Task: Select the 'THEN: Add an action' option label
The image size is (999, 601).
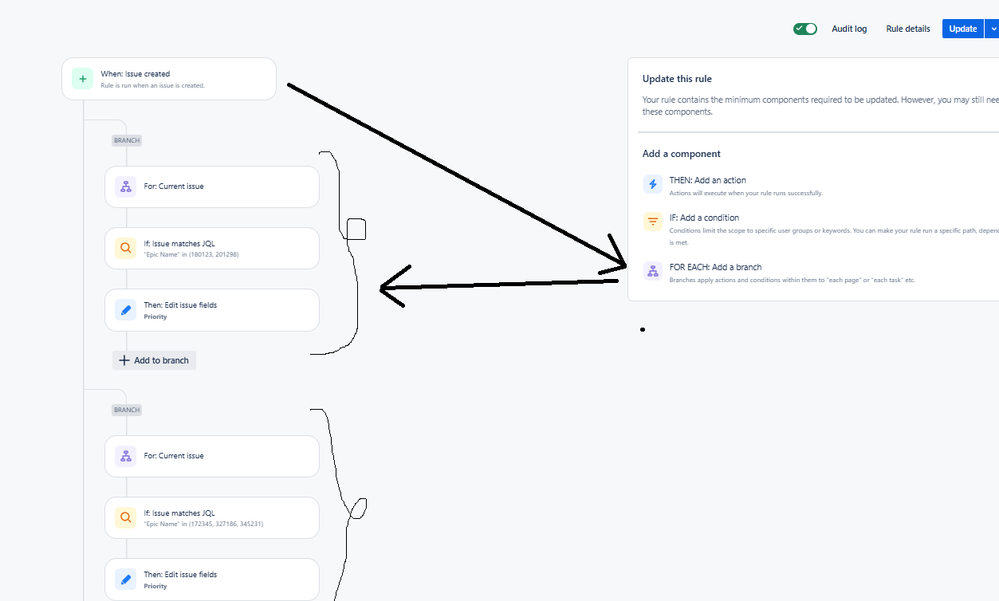Action: 707,180
